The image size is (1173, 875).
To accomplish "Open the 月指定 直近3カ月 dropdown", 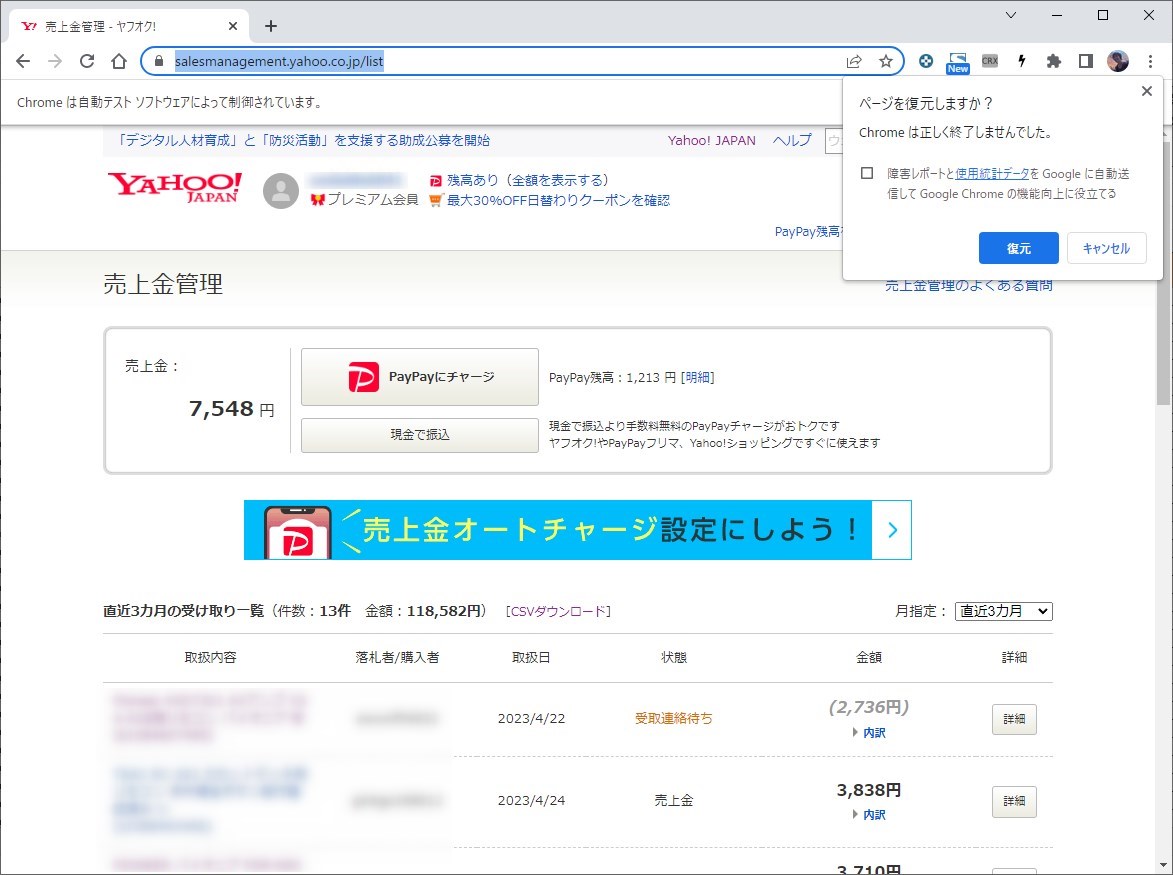I will click(x=1003, y=611).
